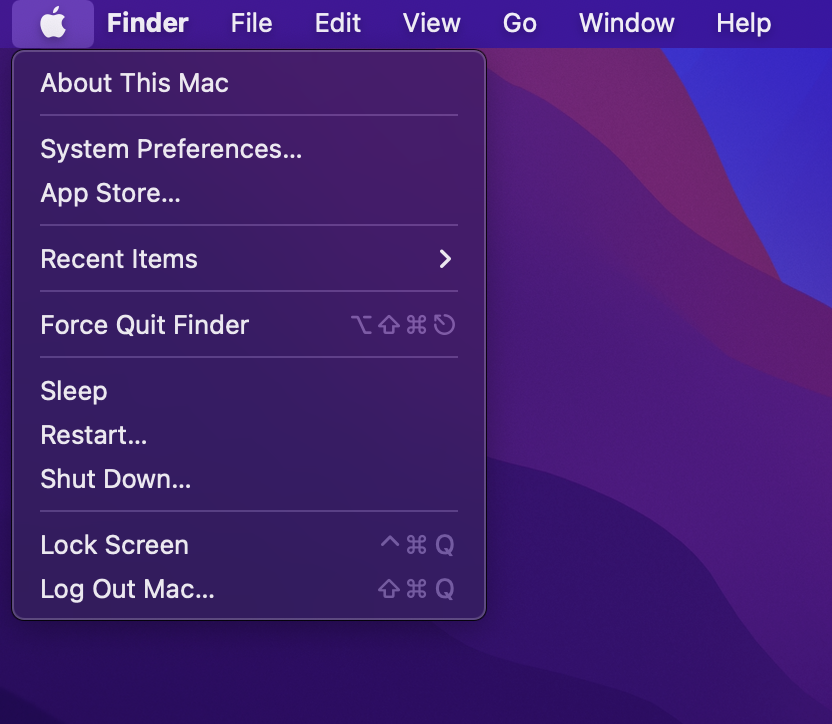832x724 pixels.
Task: Open About This Mac
Action: coord(134,83)
